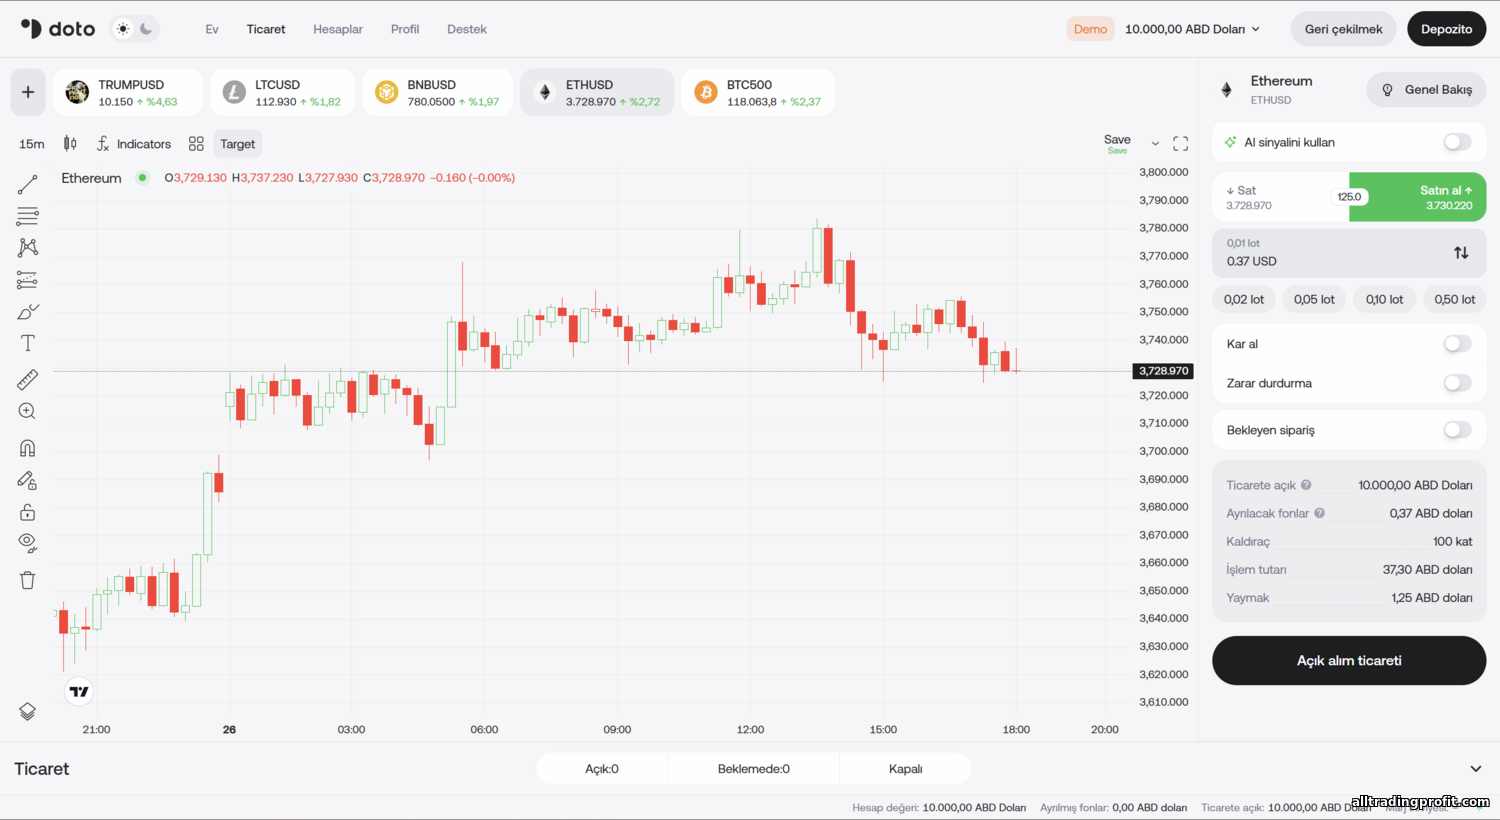
Task: Enter fullscreen chart mode
Action: click(1180, 144)
